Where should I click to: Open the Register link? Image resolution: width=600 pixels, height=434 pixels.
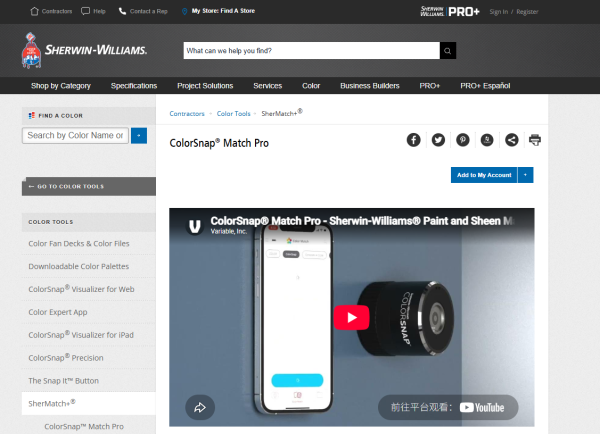527,12
